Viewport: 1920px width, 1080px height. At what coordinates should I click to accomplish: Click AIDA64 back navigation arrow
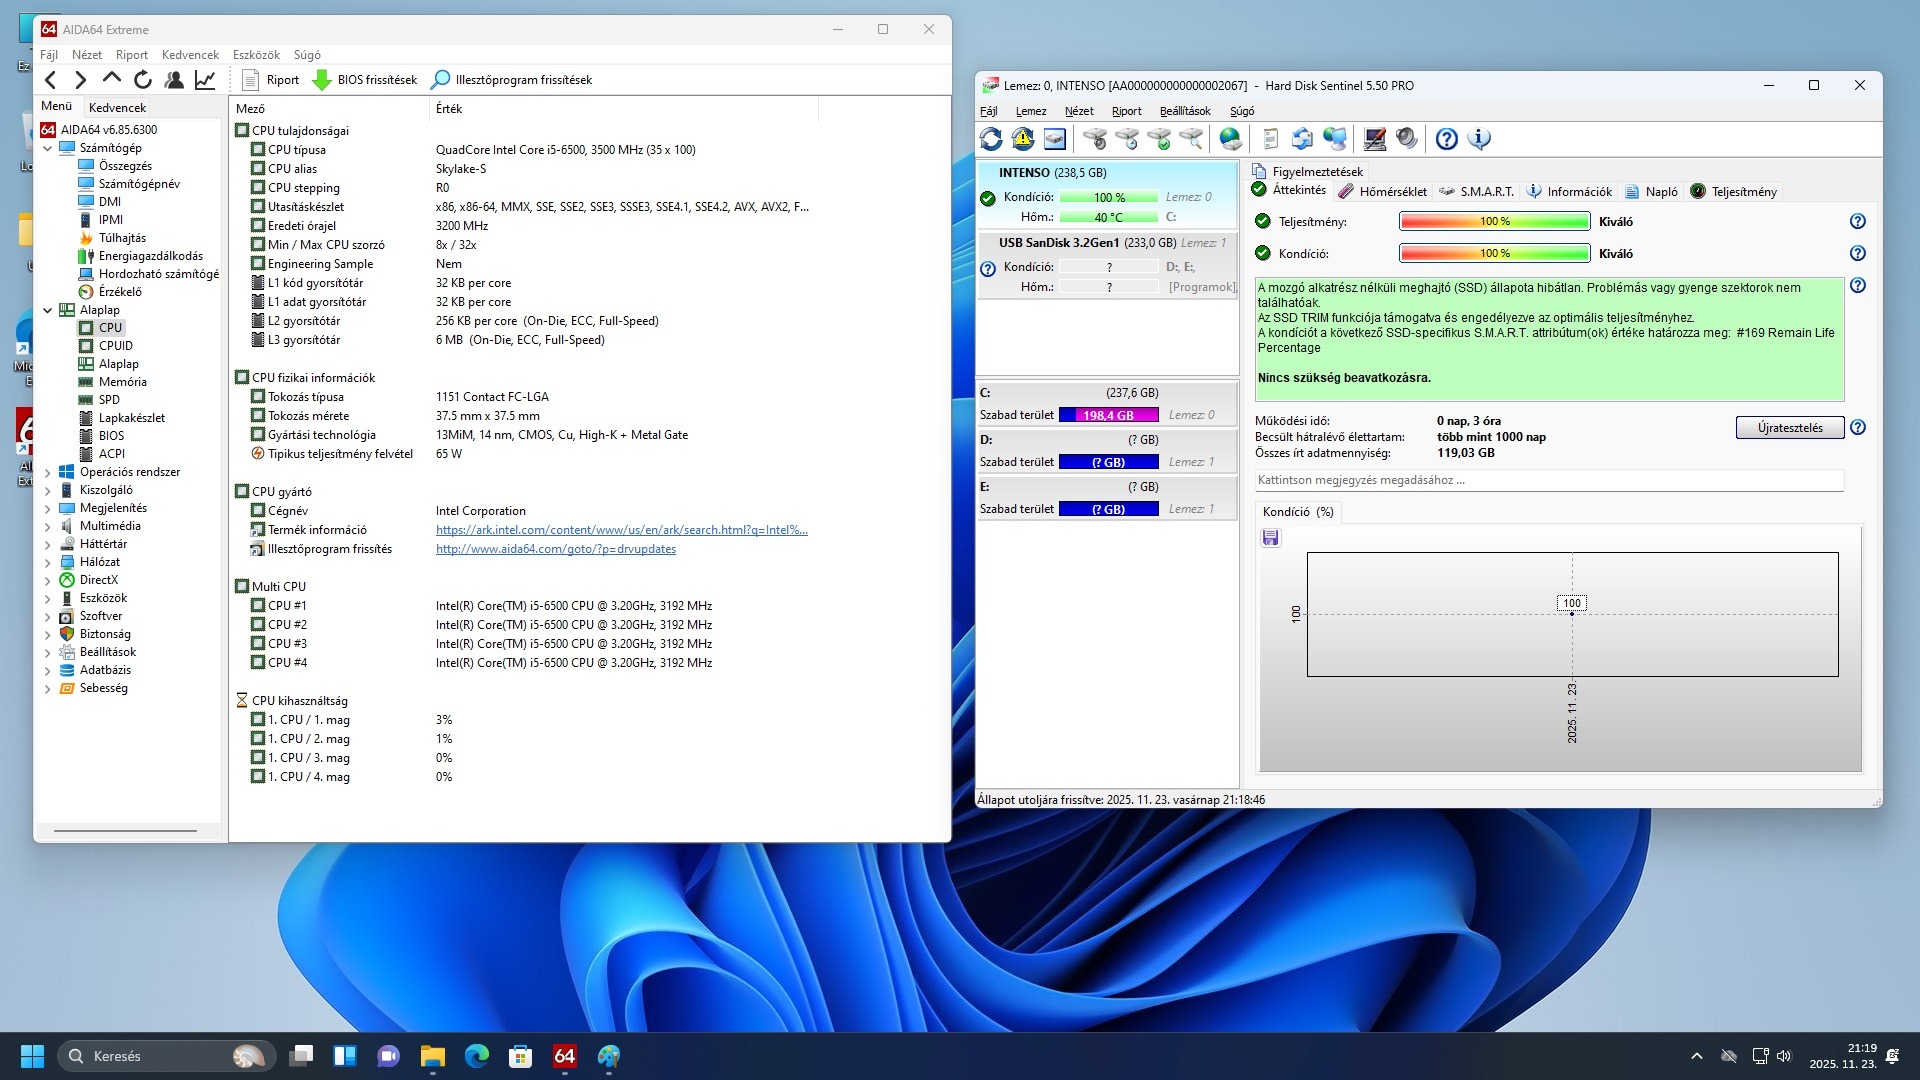point(51,80)
